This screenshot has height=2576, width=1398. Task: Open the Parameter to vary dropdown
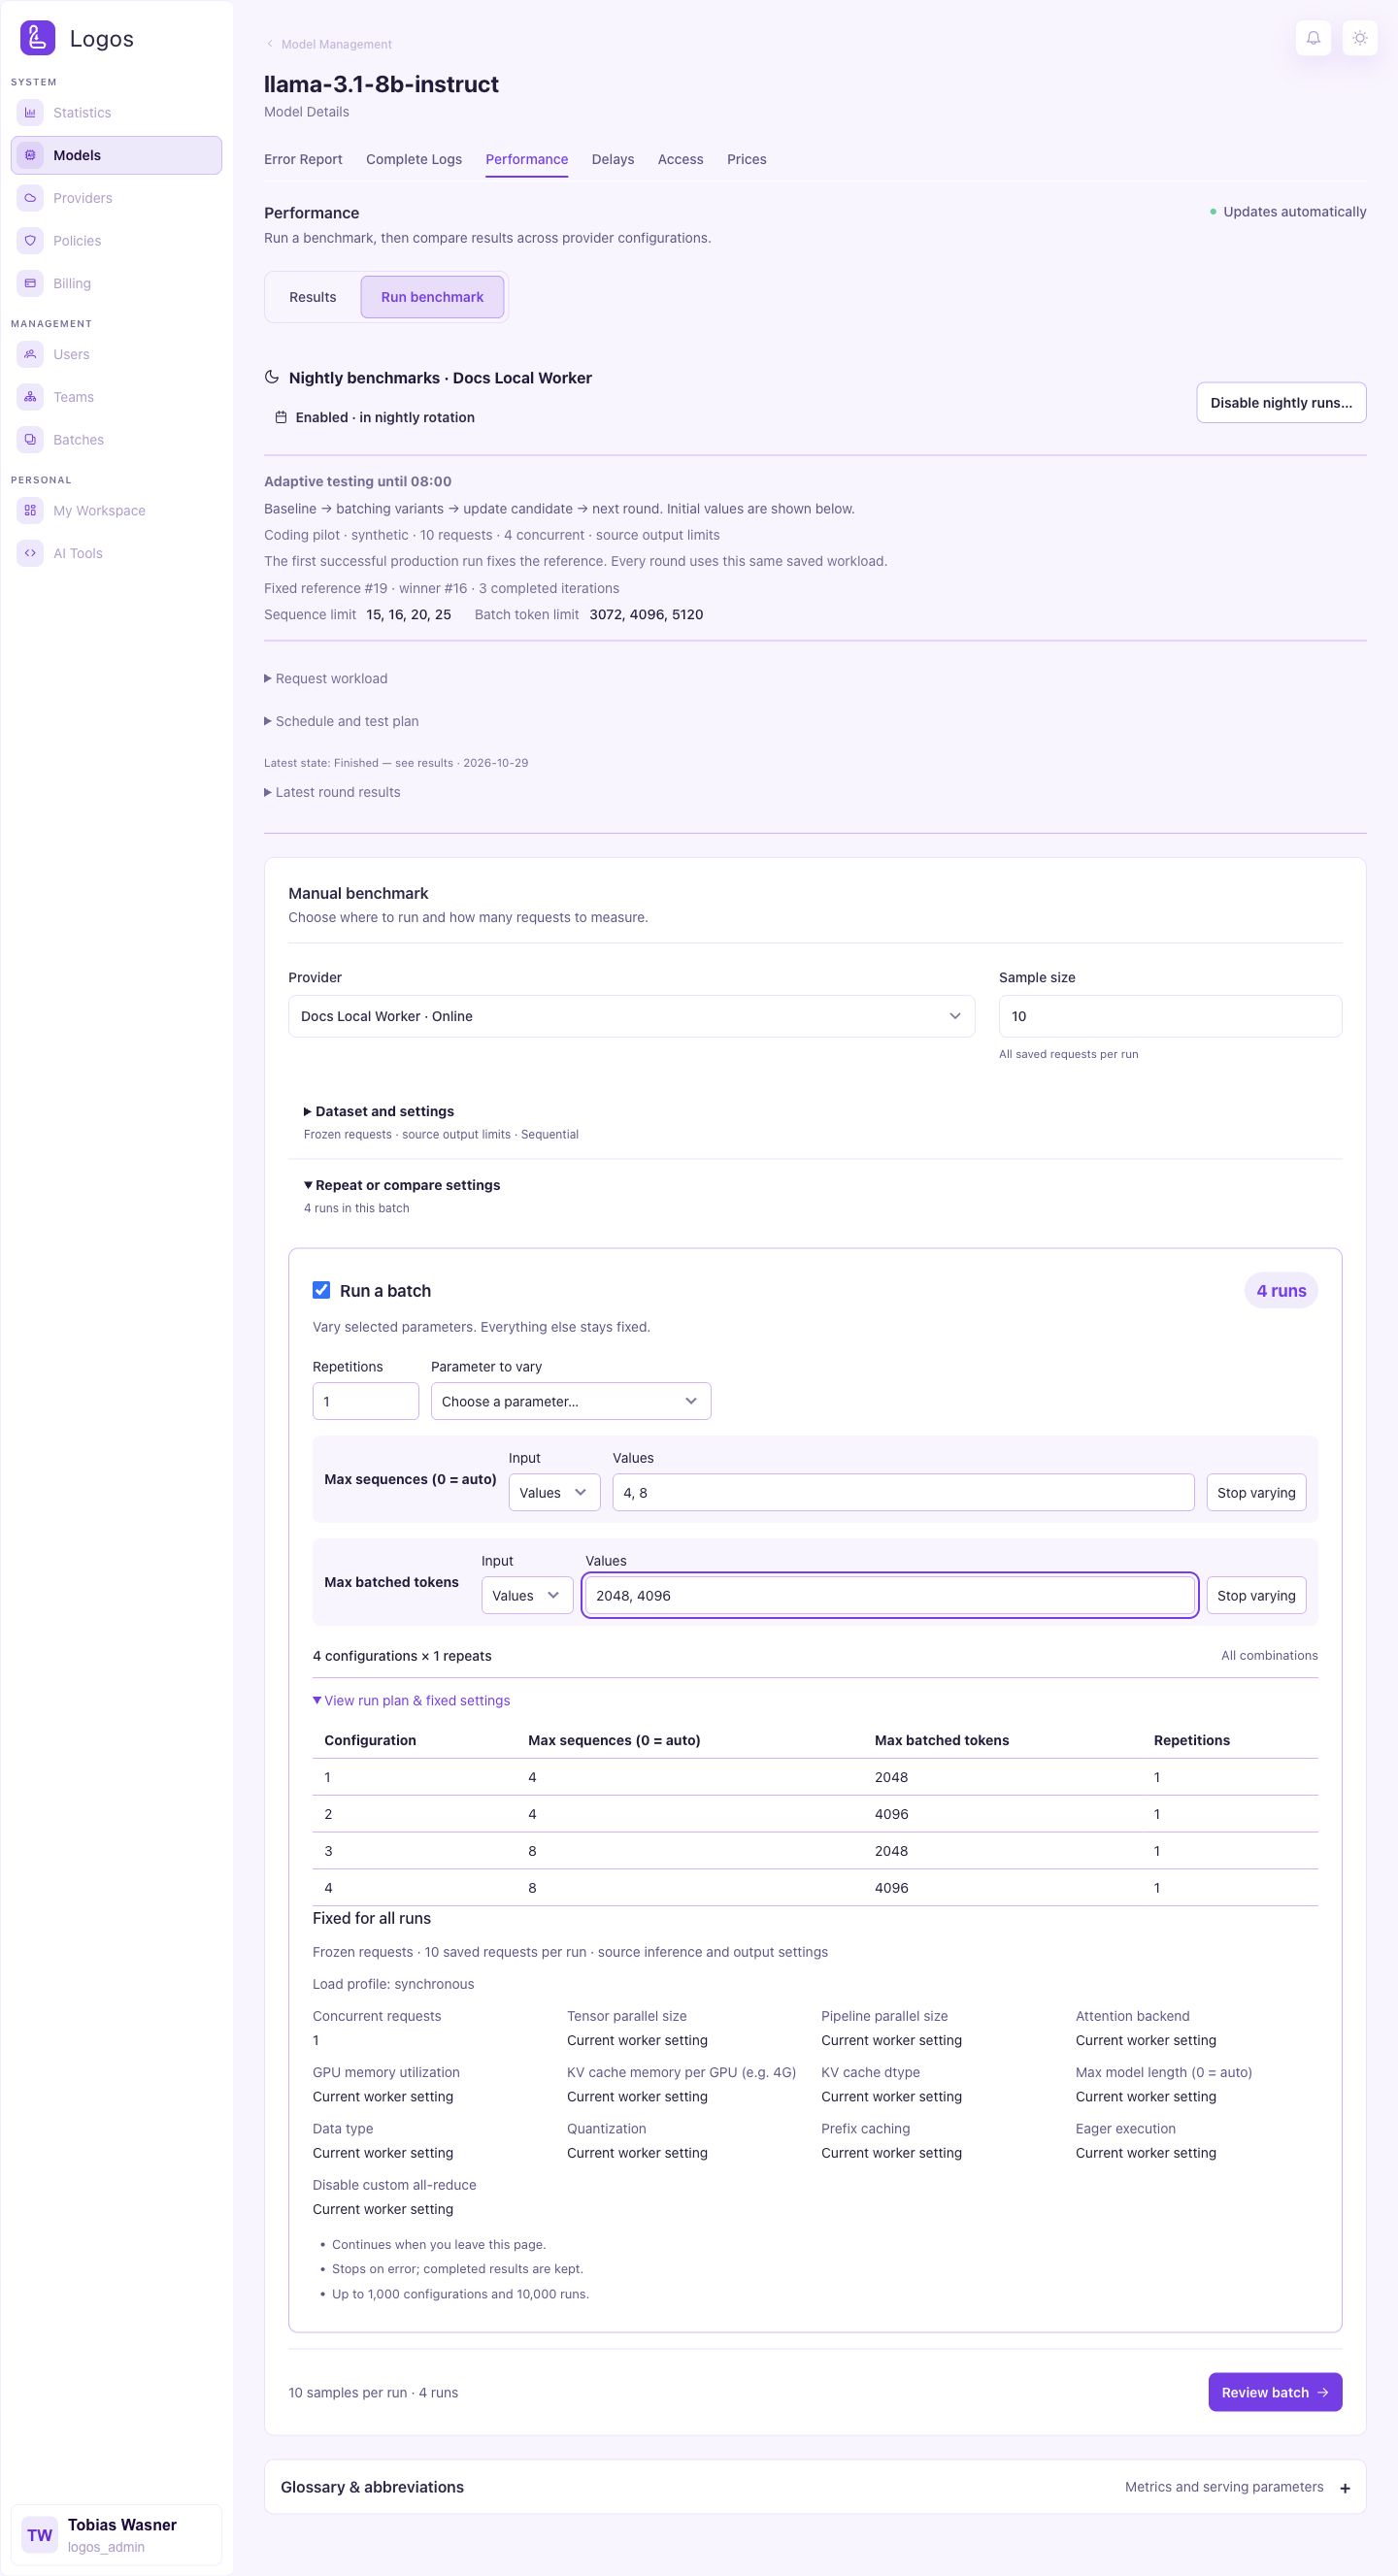click(x=571, y=1401)
